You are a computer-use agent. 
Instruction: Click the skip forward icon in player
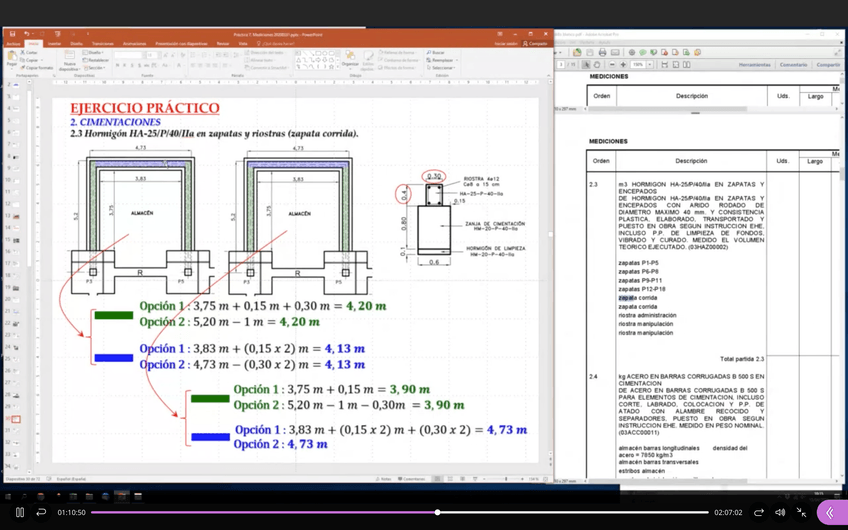click(x=758, y=512)
